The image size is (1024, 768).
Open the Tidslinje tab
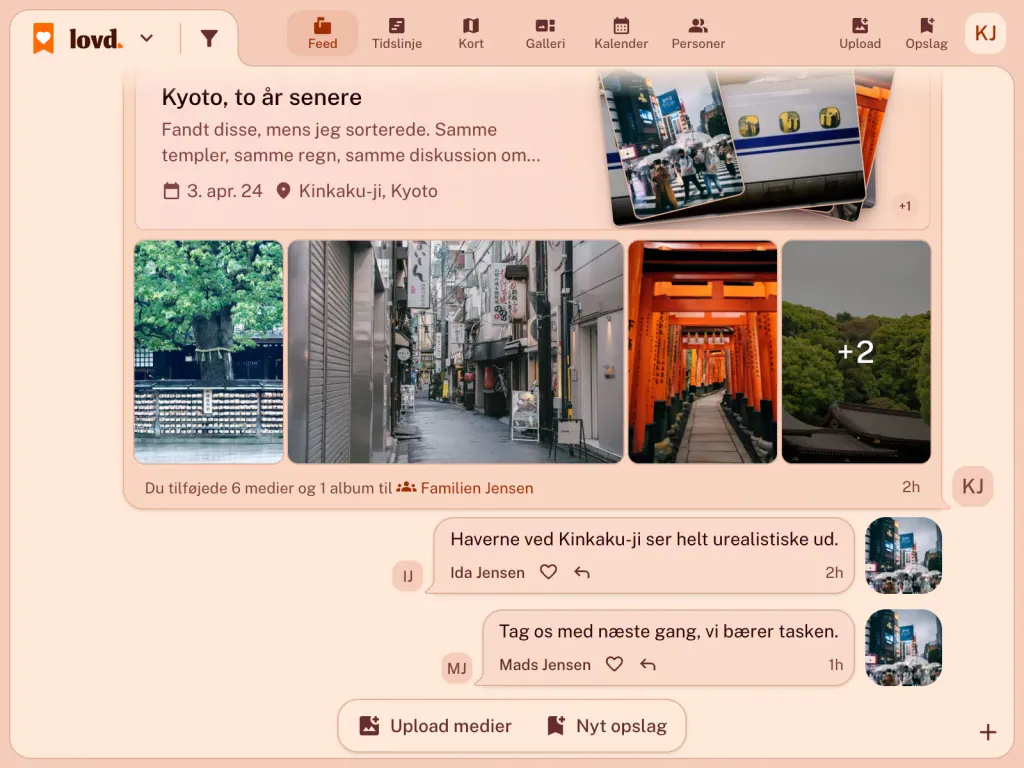point(396,34)
